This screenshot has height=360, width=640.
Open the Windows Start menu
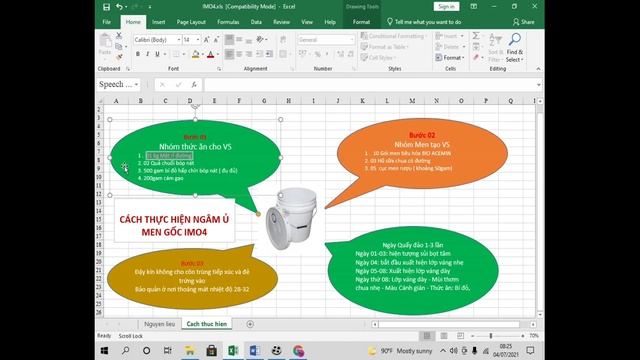[x=104, y=351]
